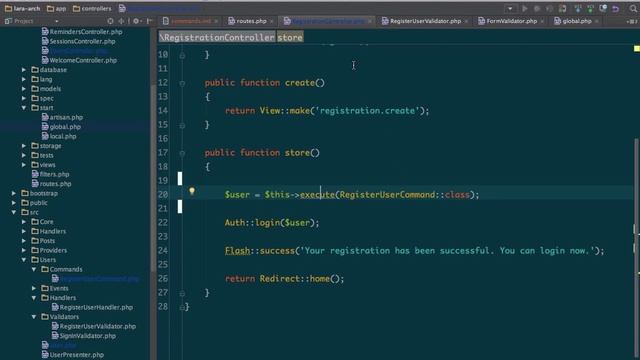Collapse the src folder
This screenshot has width=640, height=360.
(14, 212)
